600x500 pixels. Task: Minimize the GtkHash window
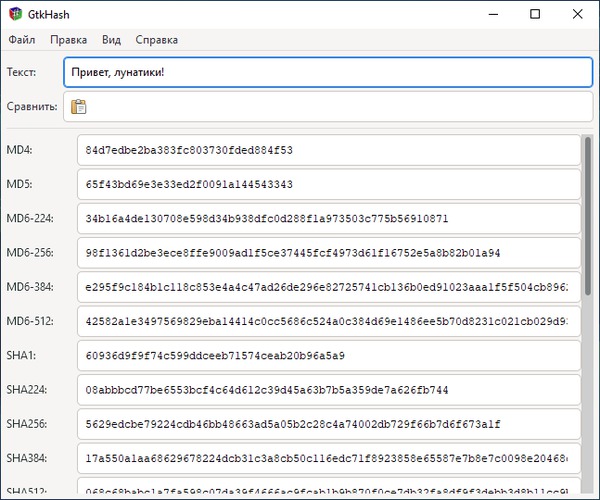494,15
